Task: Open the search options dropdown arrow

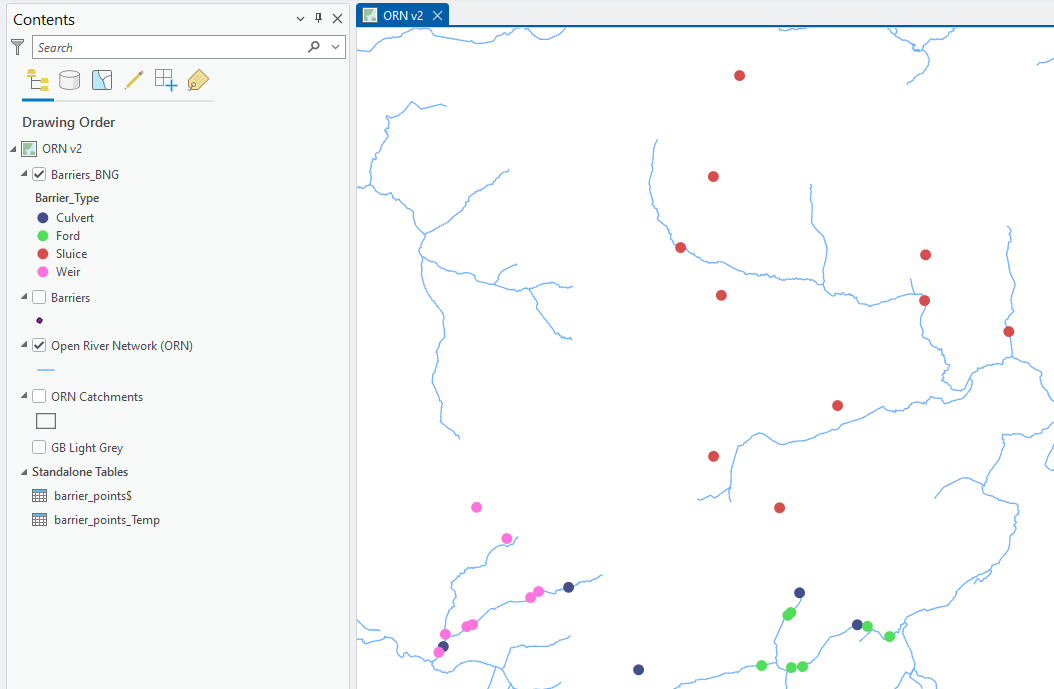Action: 336,47
